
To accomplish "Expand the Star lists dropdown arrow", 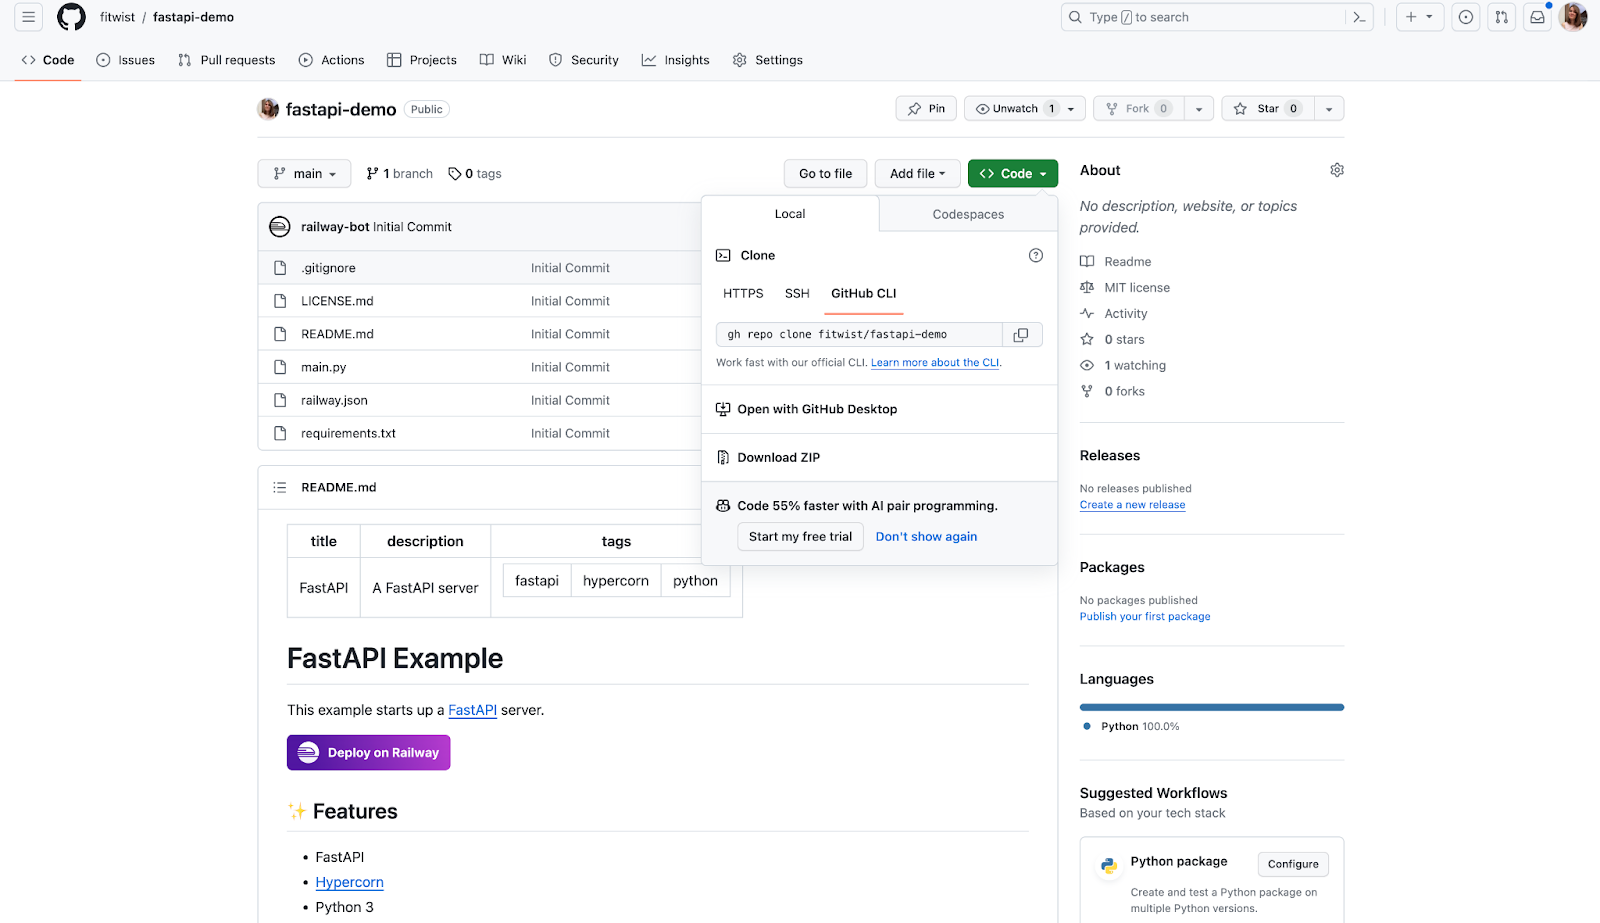I will [1329, 109].
